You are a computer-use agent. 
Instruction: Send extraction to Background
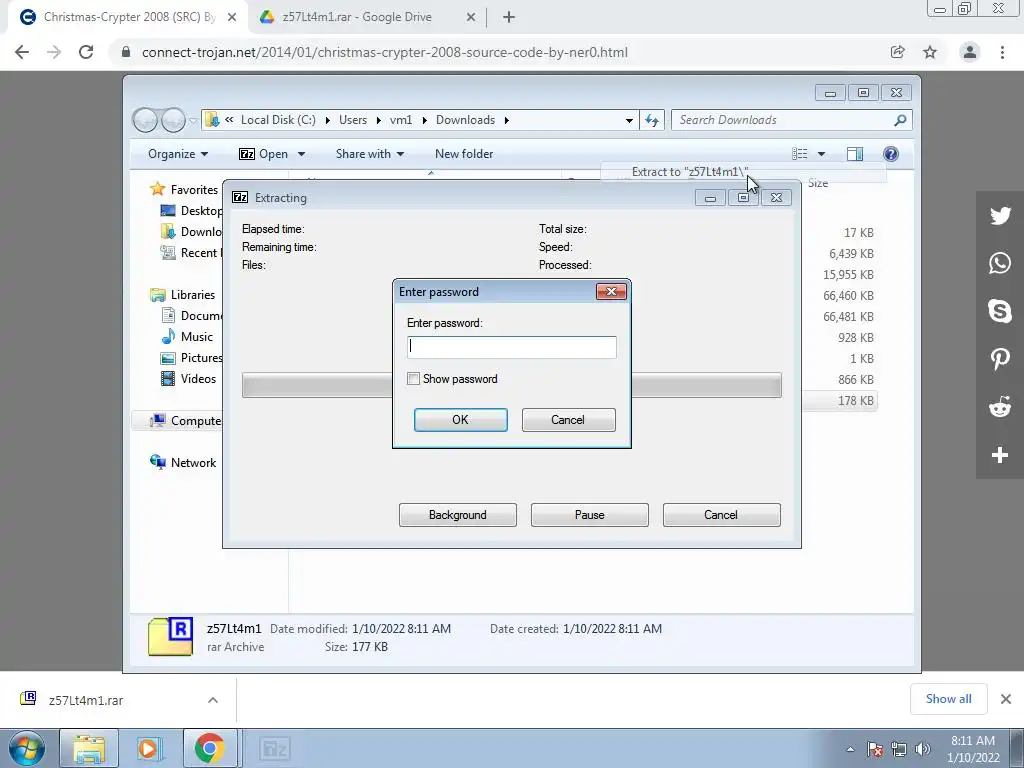coord(457,515)
